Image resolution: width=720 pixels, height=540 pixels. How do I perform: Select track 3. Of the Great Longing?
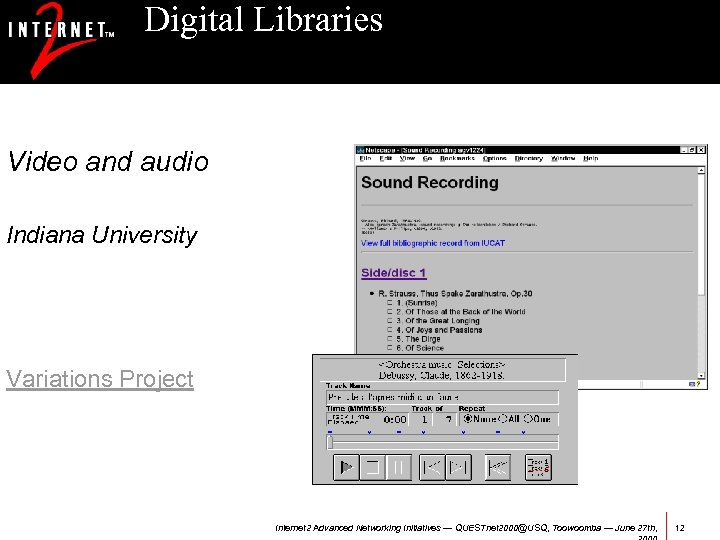[x=438, y=321]
